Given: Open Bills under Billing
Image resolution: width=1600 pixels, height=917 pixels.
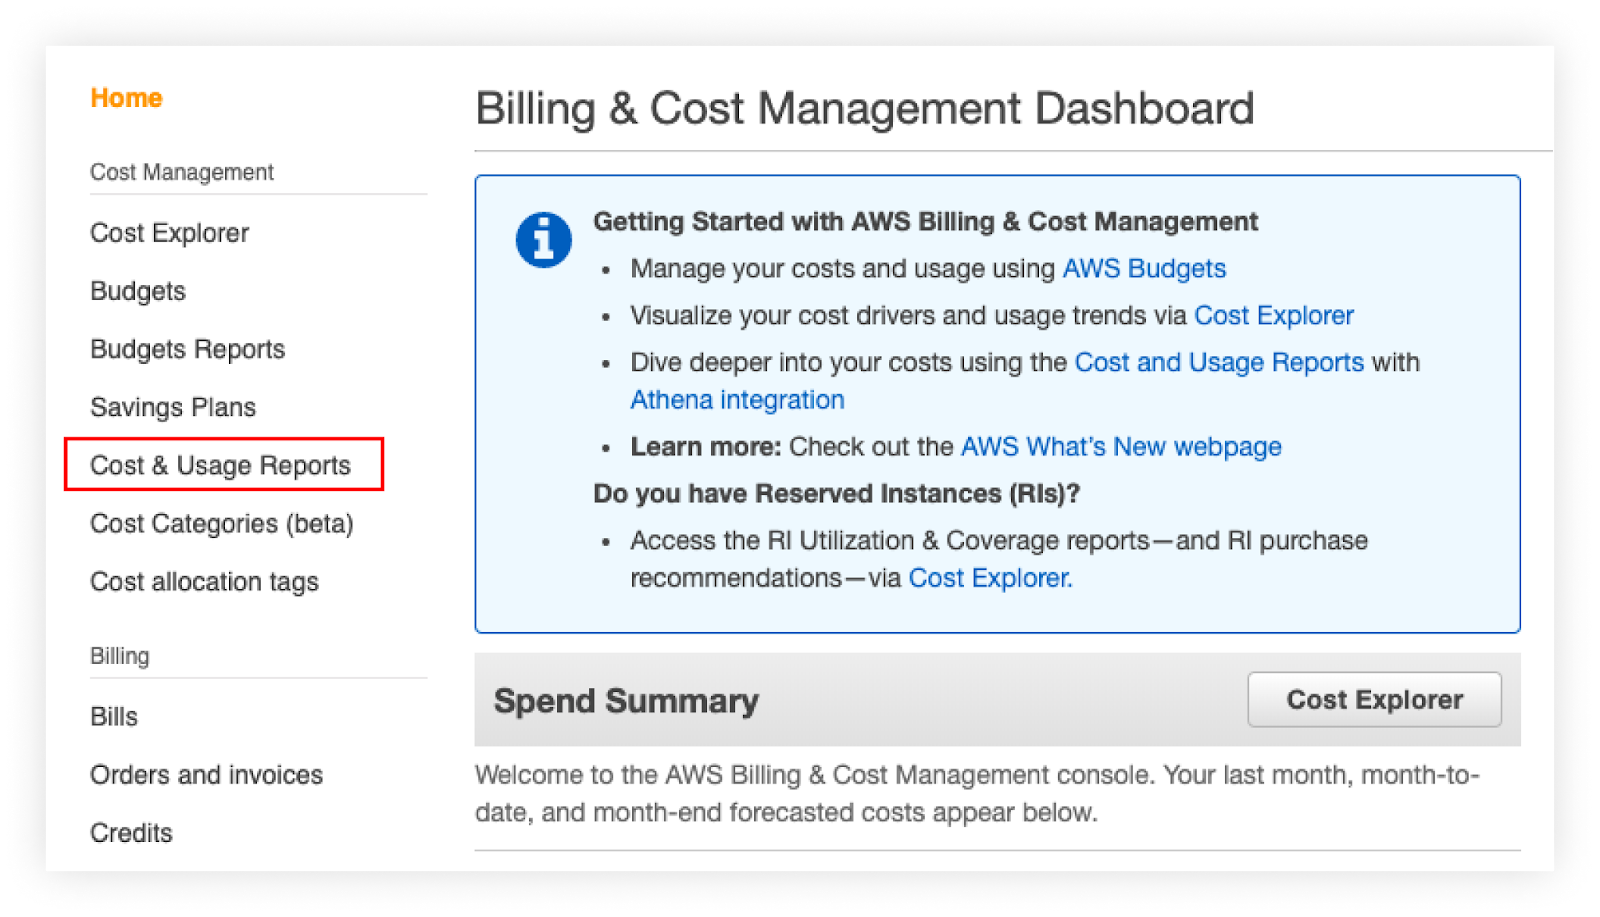Looking at the screenshot, I should pos(114,716).
